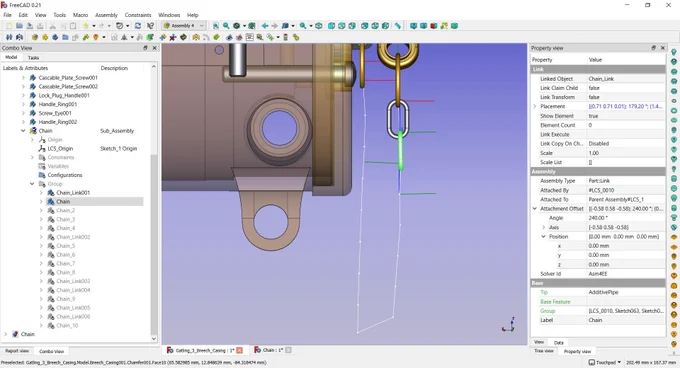The height and width of the screenshot is (368, 680).
Task: Select LCS_Origin tree item
Action: click(x=60, y=149)
